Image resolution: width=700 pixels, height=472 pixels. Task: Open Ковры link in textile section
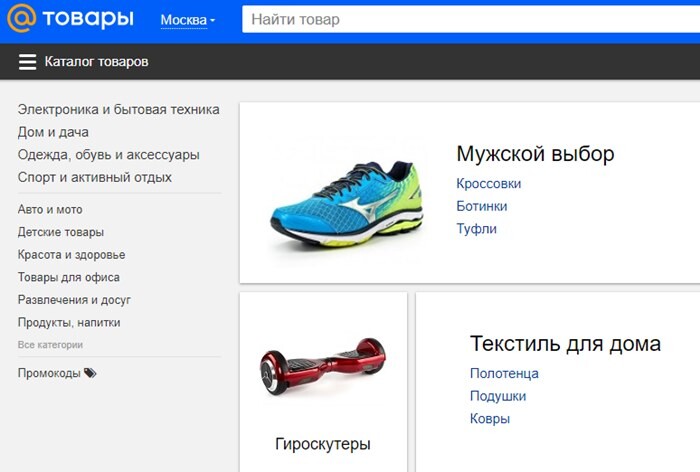point(489,419)
